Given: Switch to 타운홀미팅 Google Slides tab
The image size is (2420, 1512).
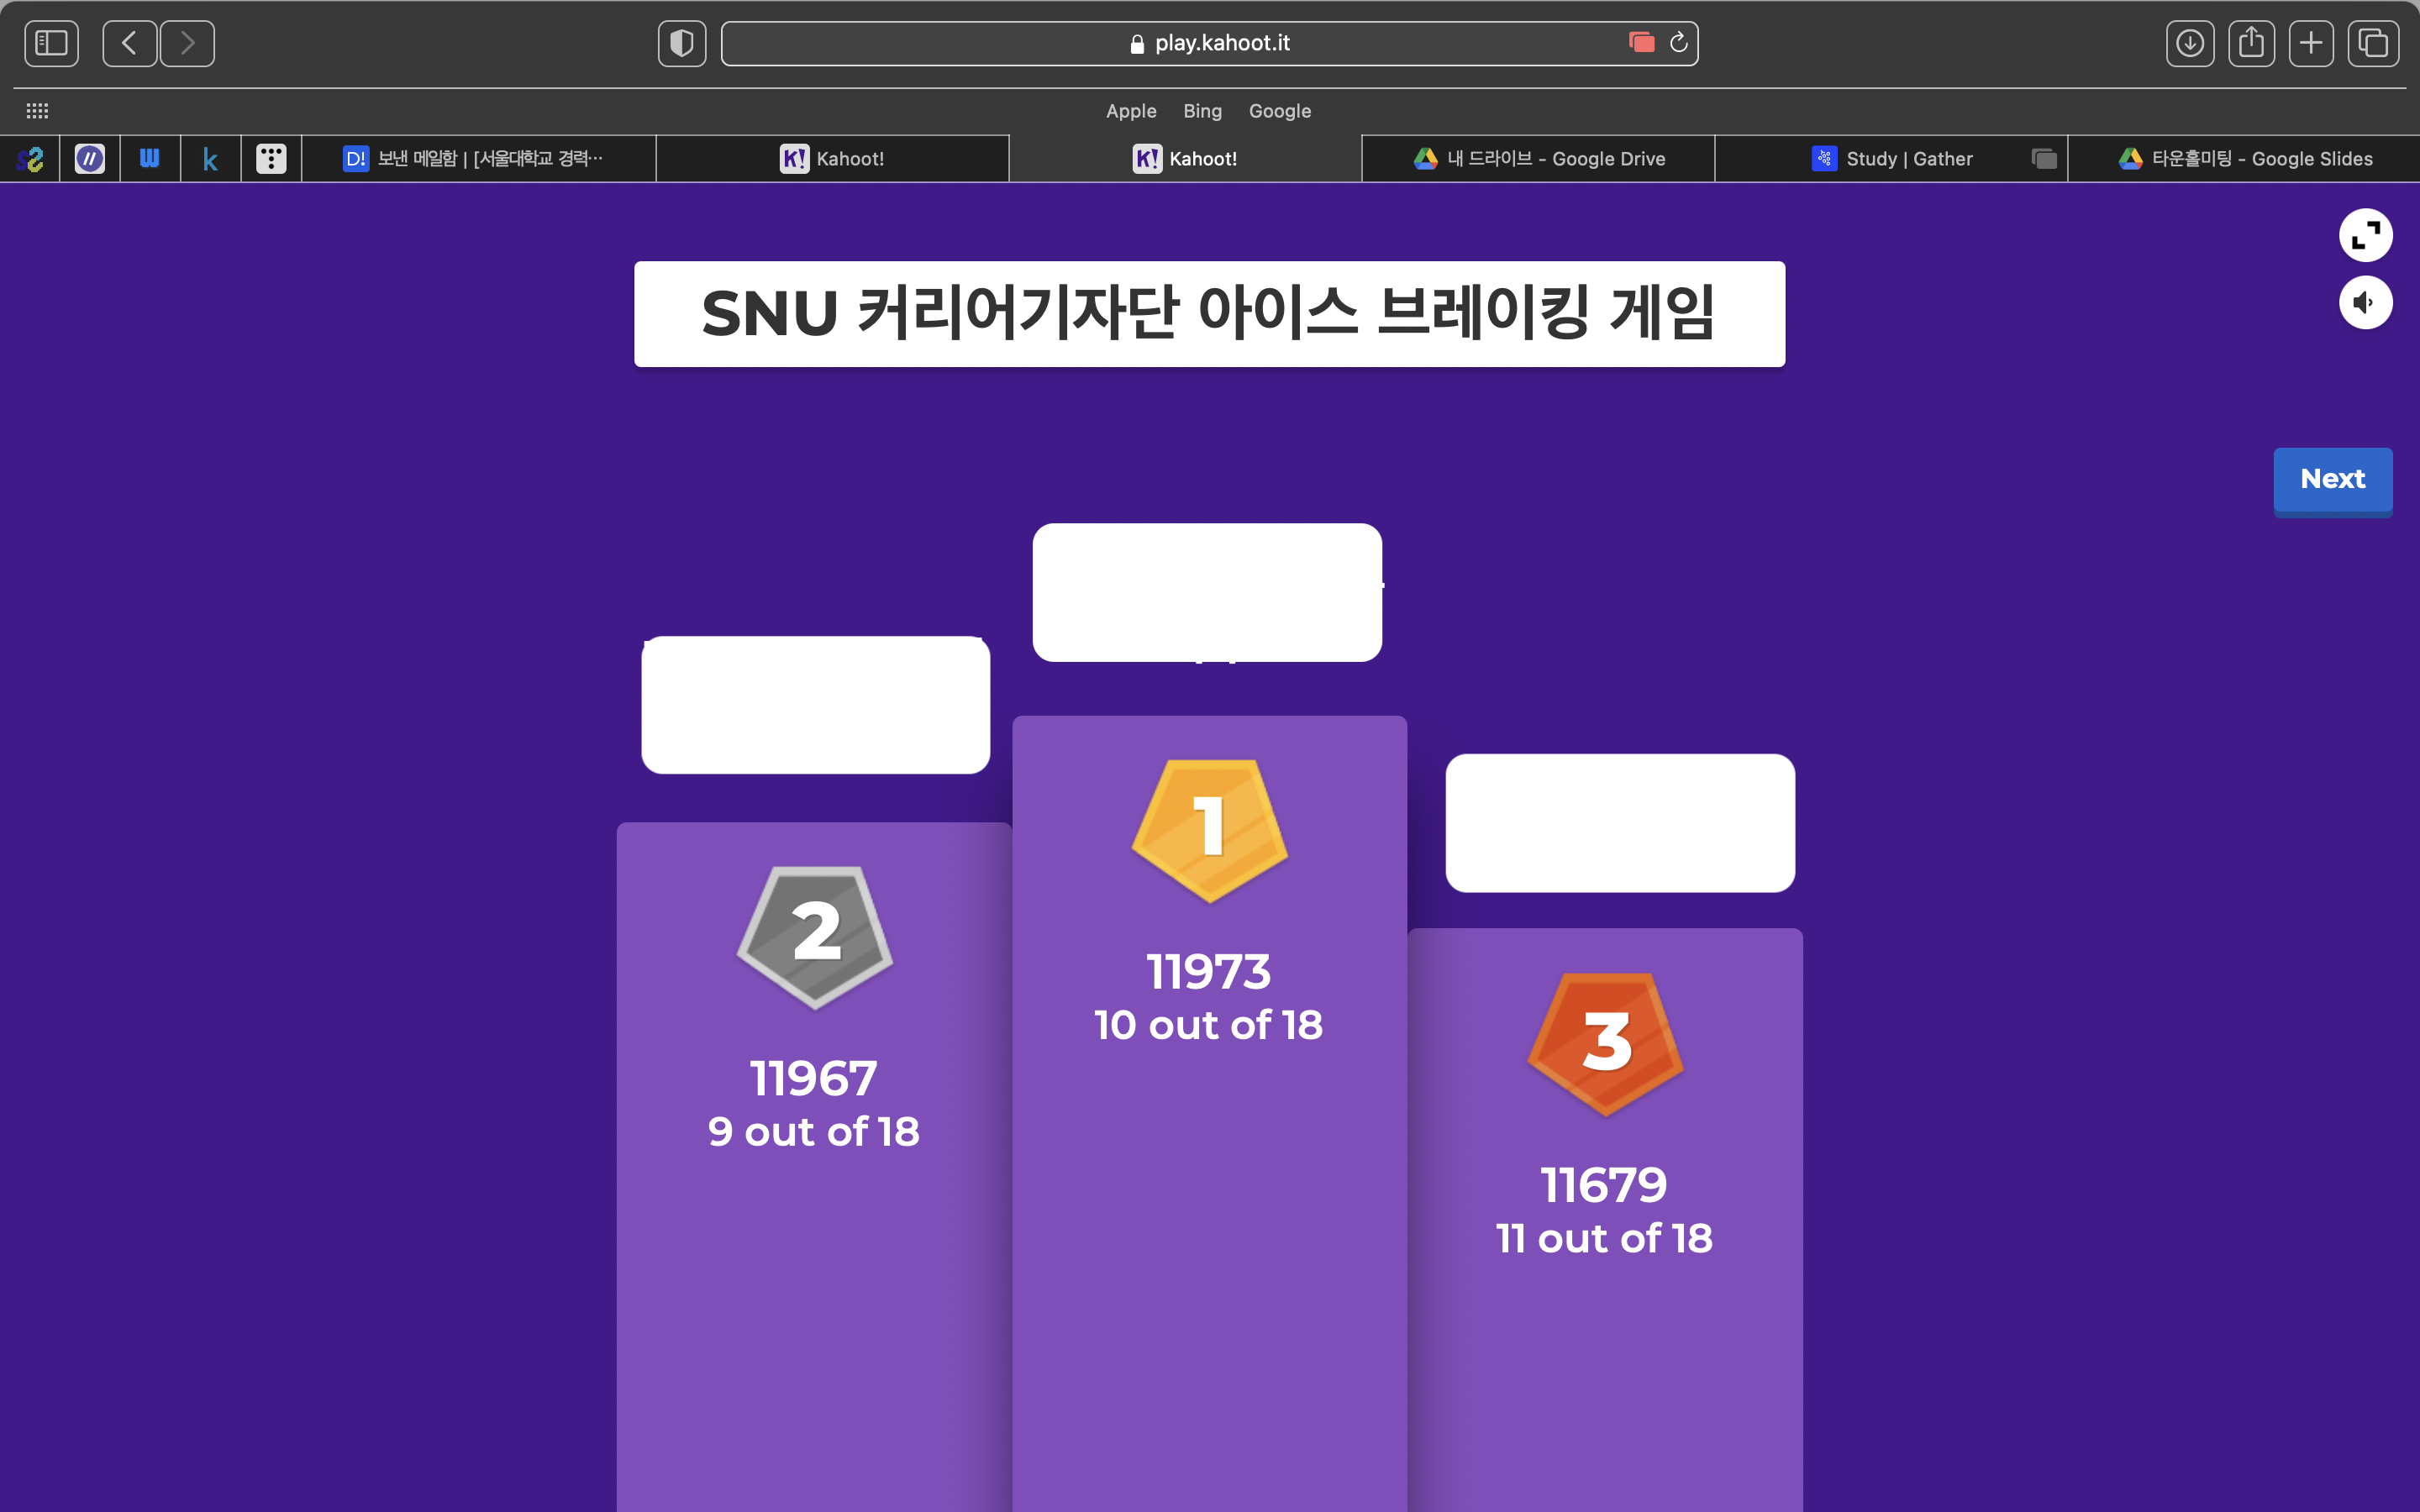Looking at the screenshot, I should pyautogui.click(x=2244, y=158).
